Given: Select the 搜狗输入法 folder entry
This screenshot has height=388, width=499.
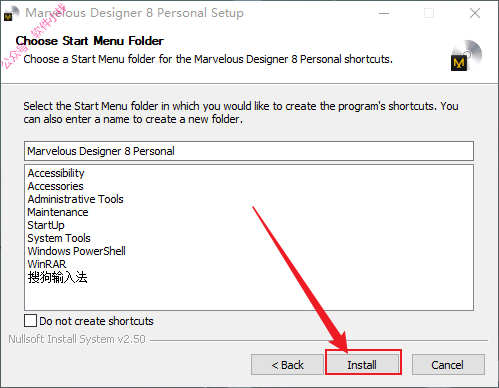Looking at the screenshot, I should pyautogui.click(x=57, y=277).
